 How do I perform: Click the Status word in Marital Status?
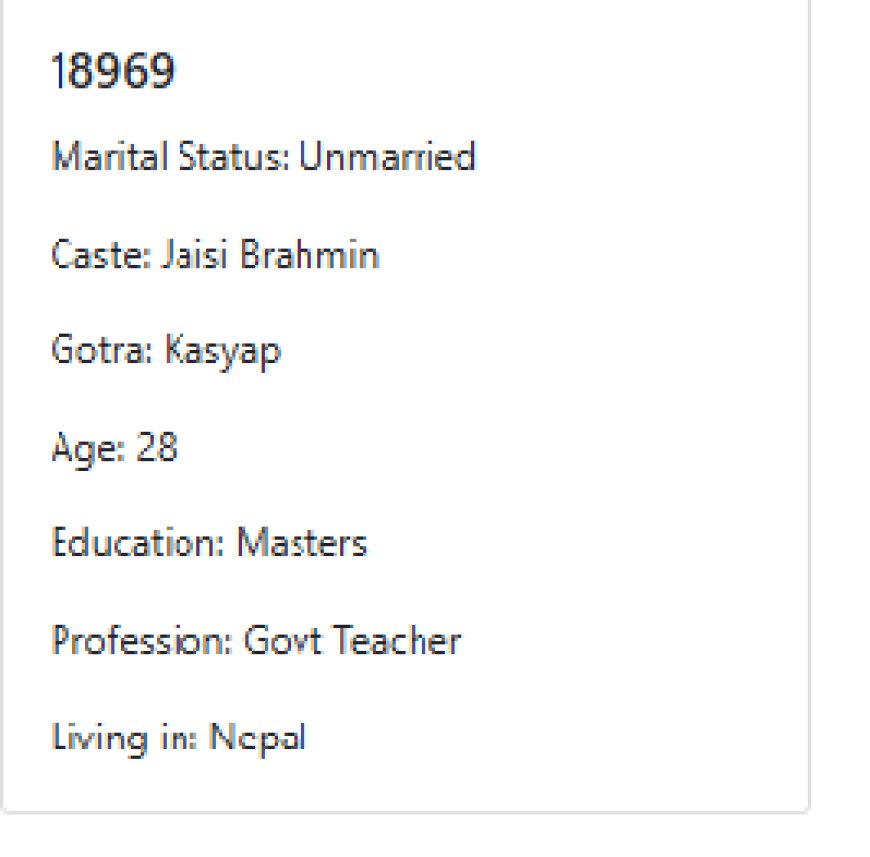click(x=234, y=156)
